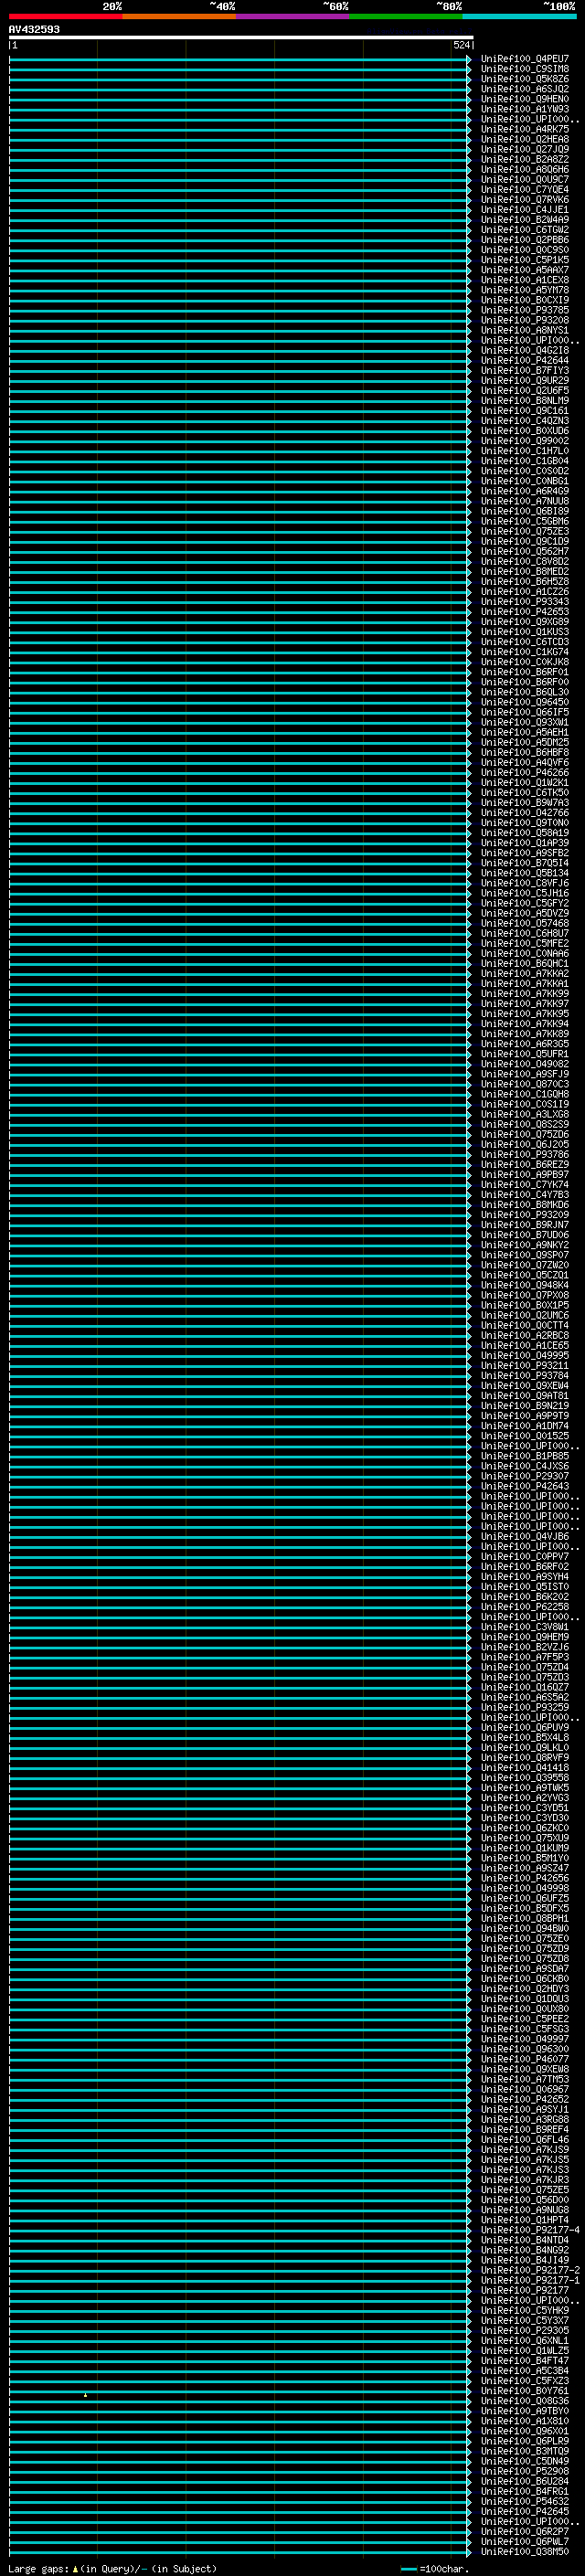Select hit label UniRef100_B7FIY3

[x=524, y=370]
